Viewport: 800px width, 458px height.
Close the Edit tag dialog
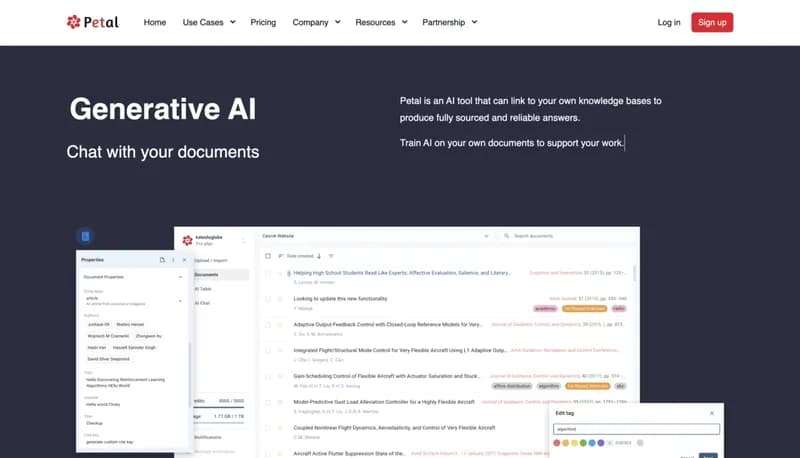712,414
